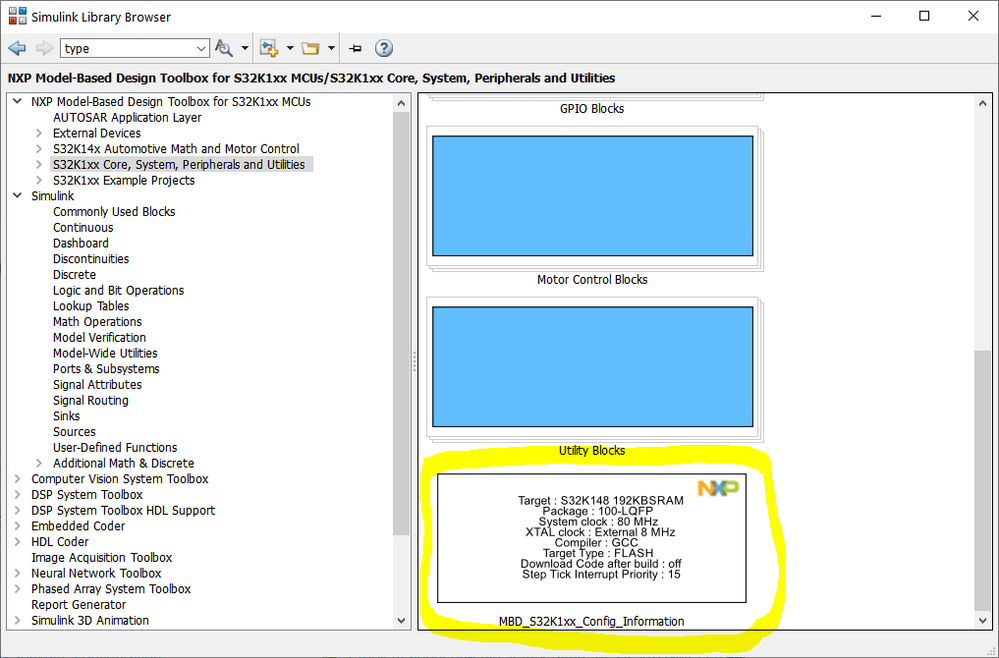Image resolution: width=999 pixels, height=658 pixels.
Task: Select External Devices library
Action: click(x=97, y=133)
